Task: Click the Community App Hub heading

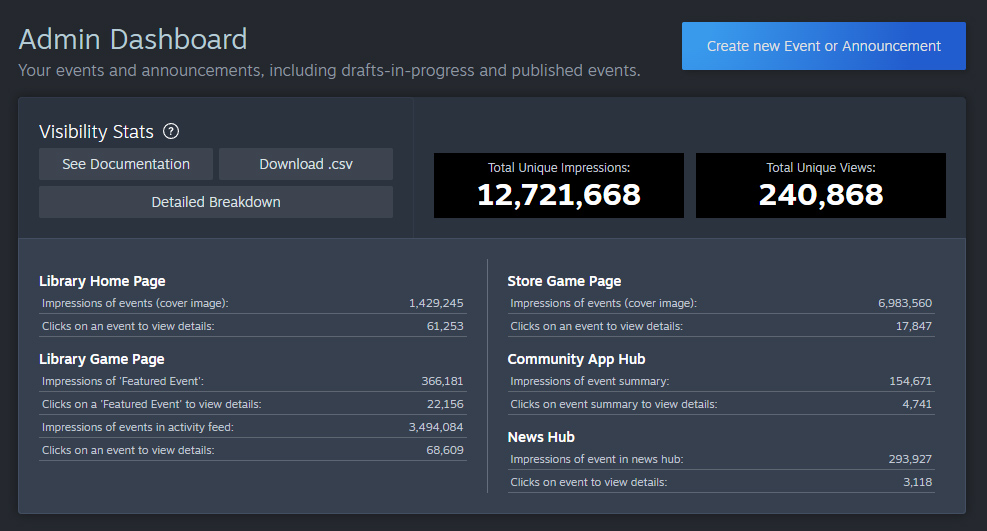Action: pos(576,359)
